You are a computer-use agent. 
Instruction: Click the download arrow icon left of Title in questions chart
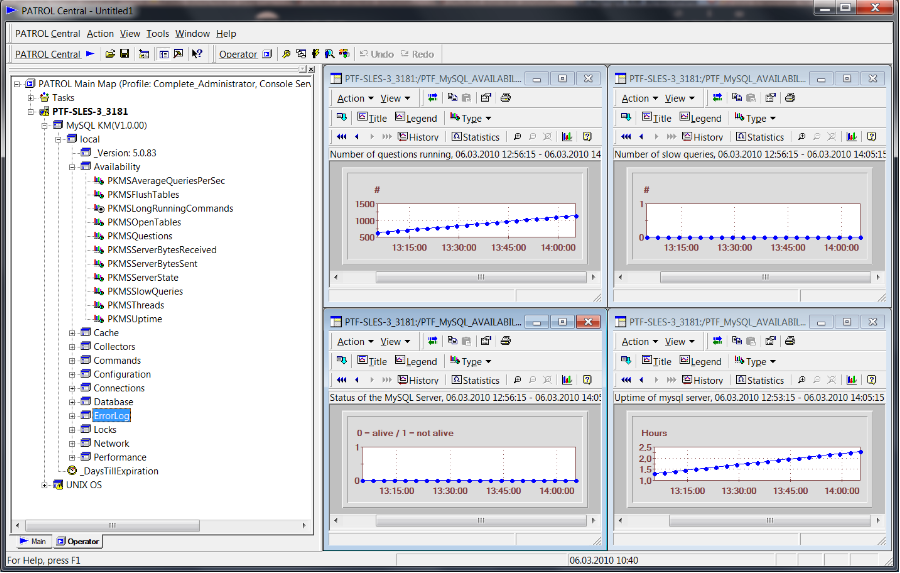[342, 117]
